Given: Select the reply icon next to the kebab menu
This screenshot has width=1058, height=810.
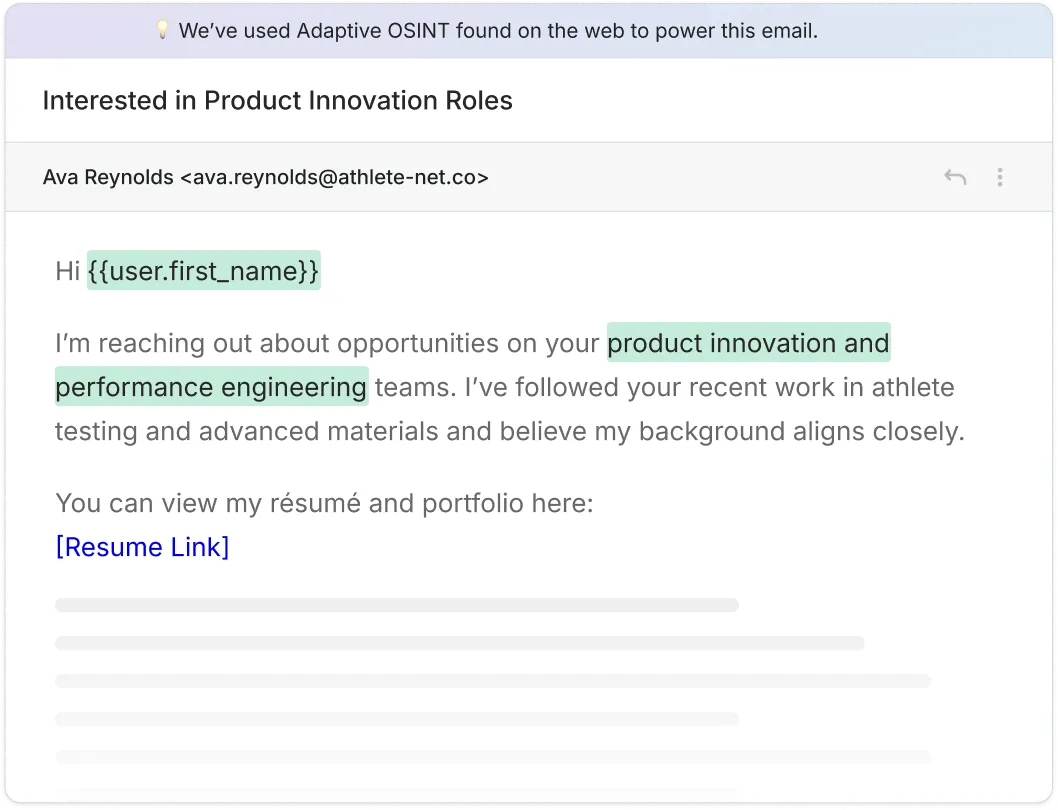Looking at the screenshot, I should [x=955, y=177].
